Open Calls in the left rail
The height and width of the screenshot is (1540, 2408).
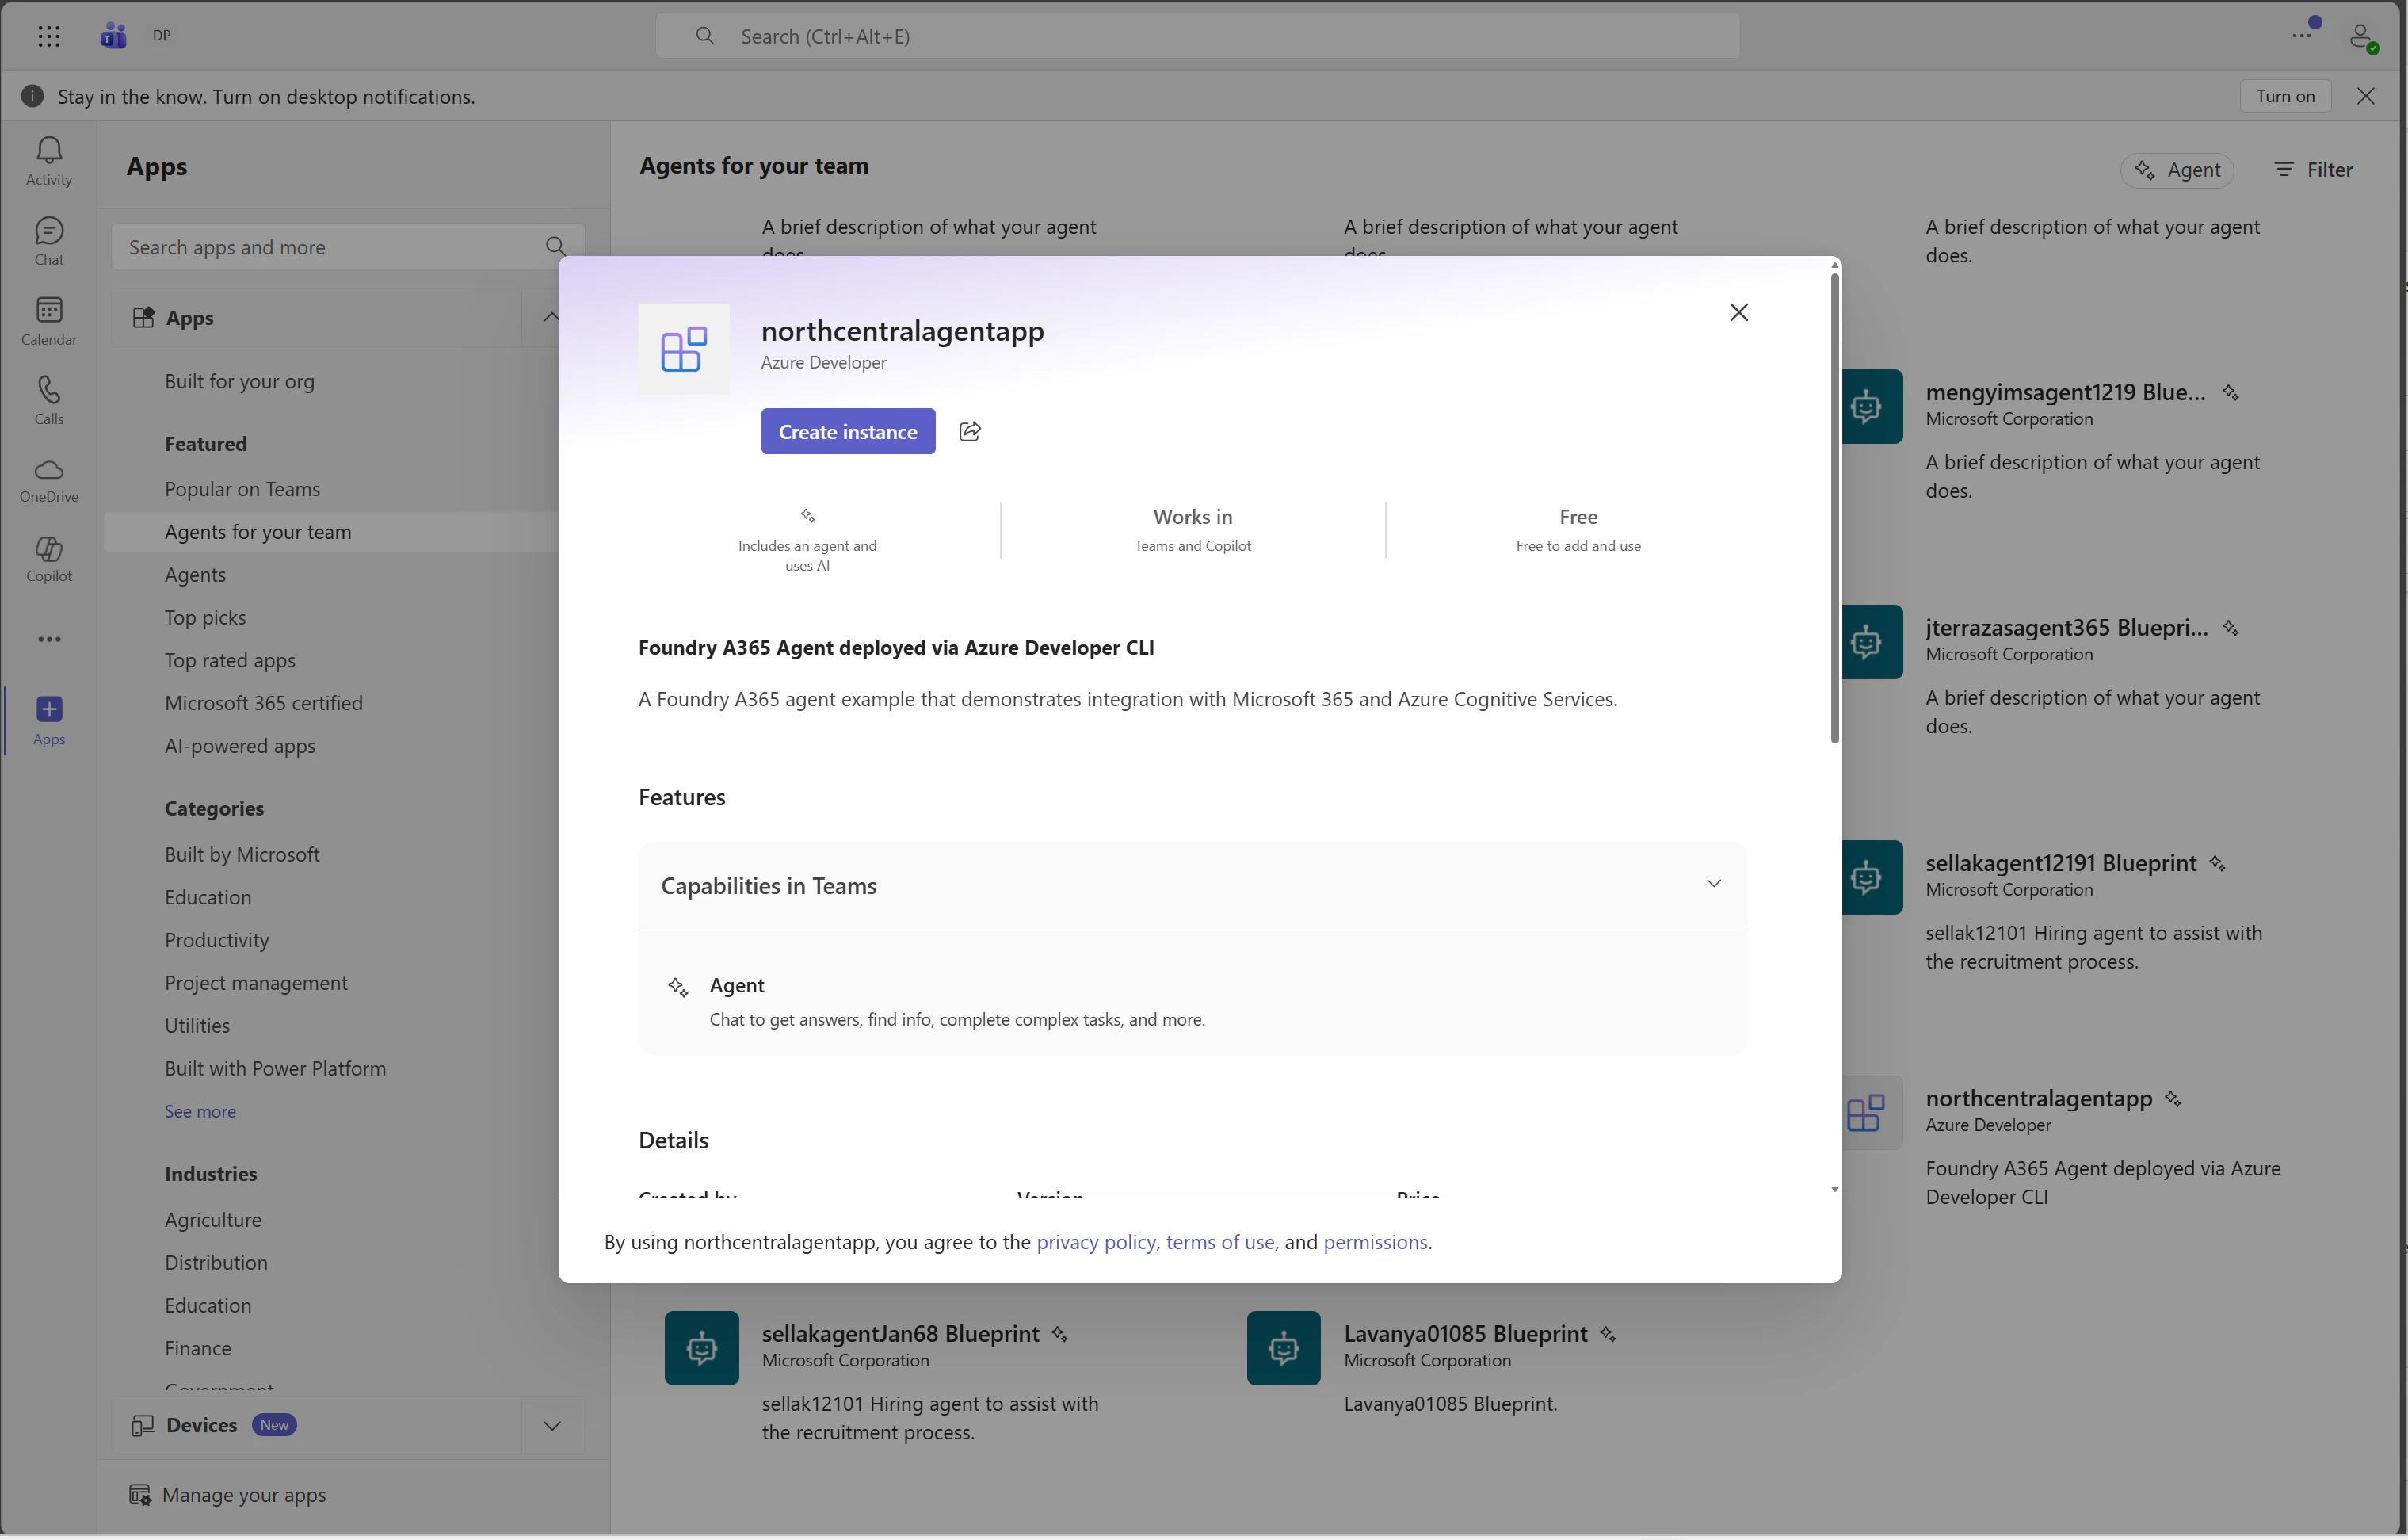tap(49, 400)
